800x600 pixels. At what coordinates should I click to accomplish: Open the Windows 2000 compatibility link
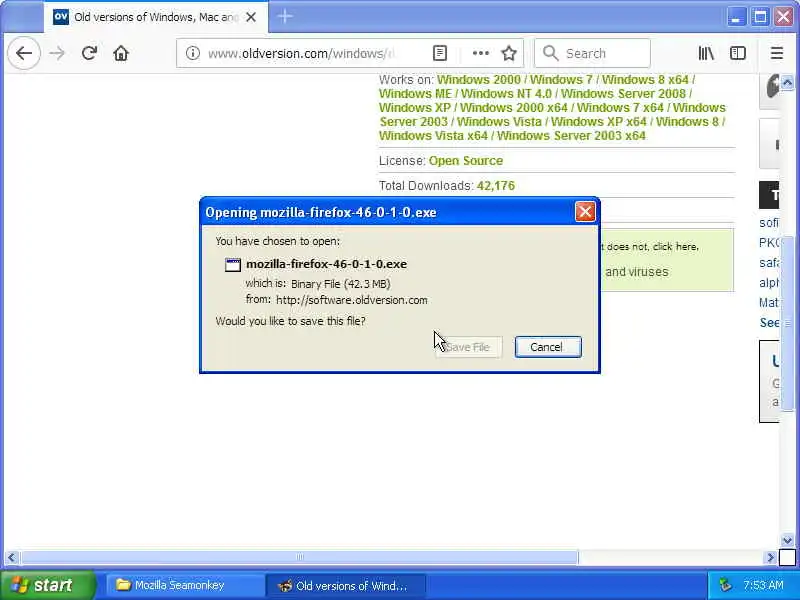[x=479, y=80]
